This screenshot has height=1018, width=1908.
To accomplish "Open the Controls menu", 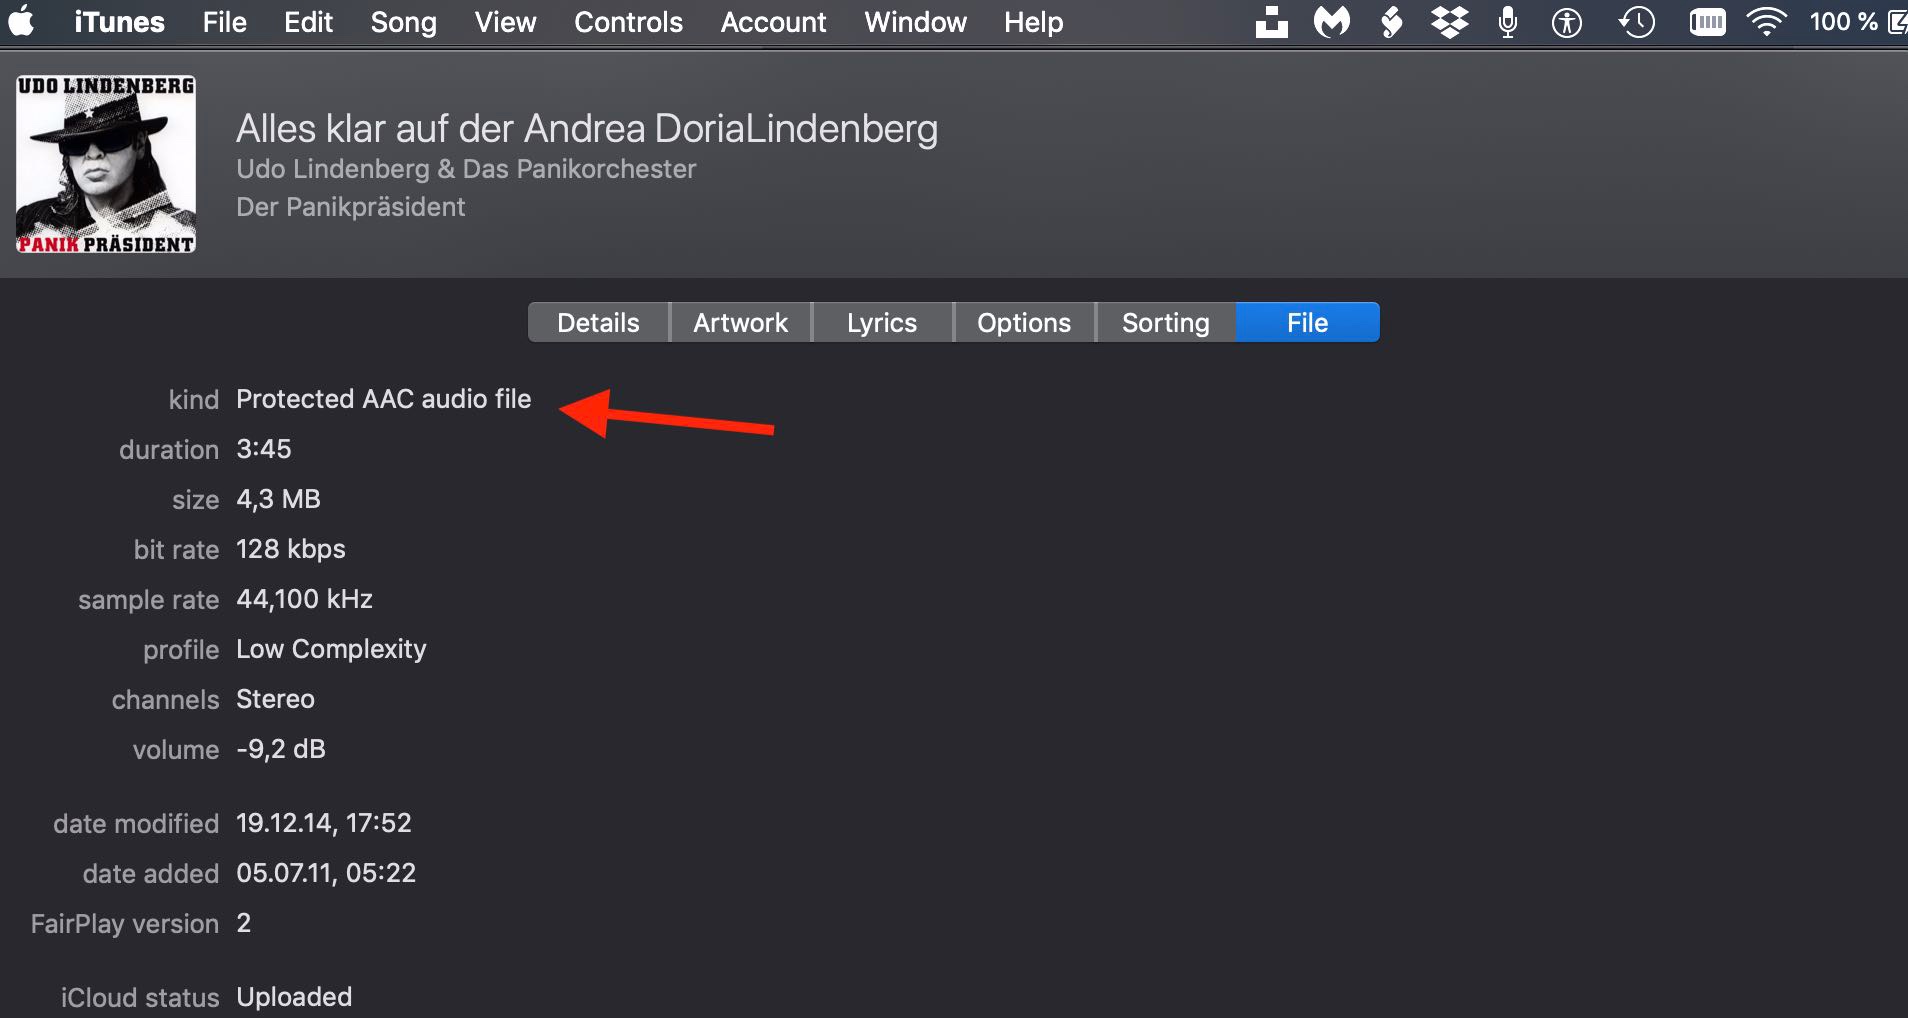I will click(628, 22).
